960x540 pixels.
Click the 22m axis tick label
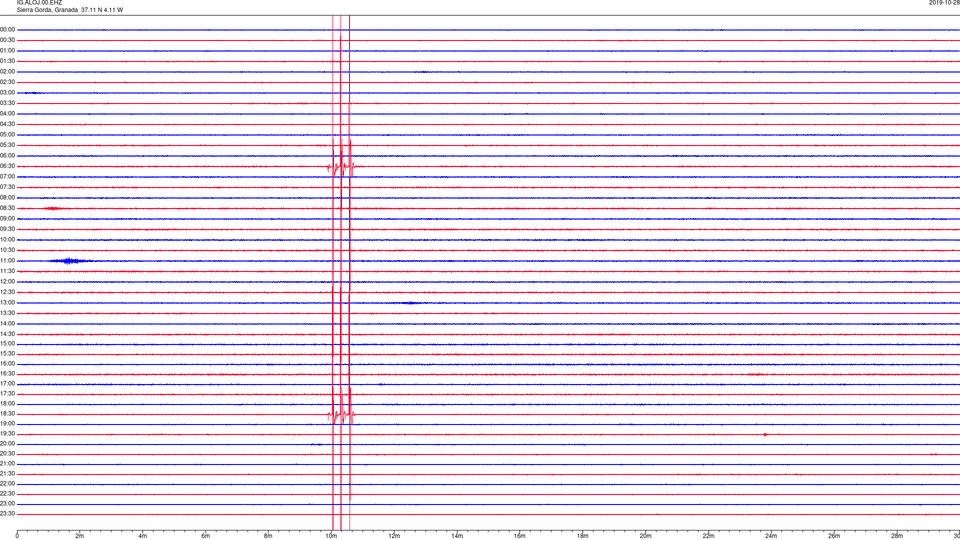click(708, 536)
